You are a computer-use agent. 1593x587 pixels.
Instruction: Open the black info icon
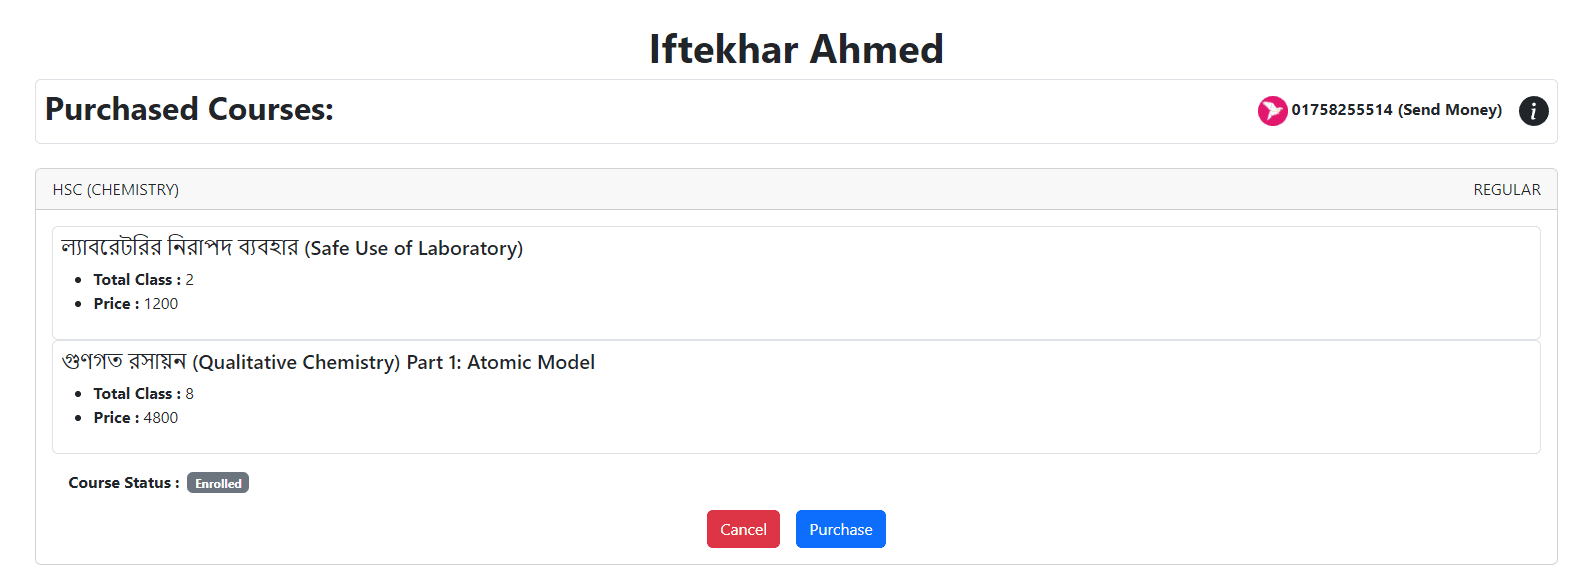[1533, 111]
